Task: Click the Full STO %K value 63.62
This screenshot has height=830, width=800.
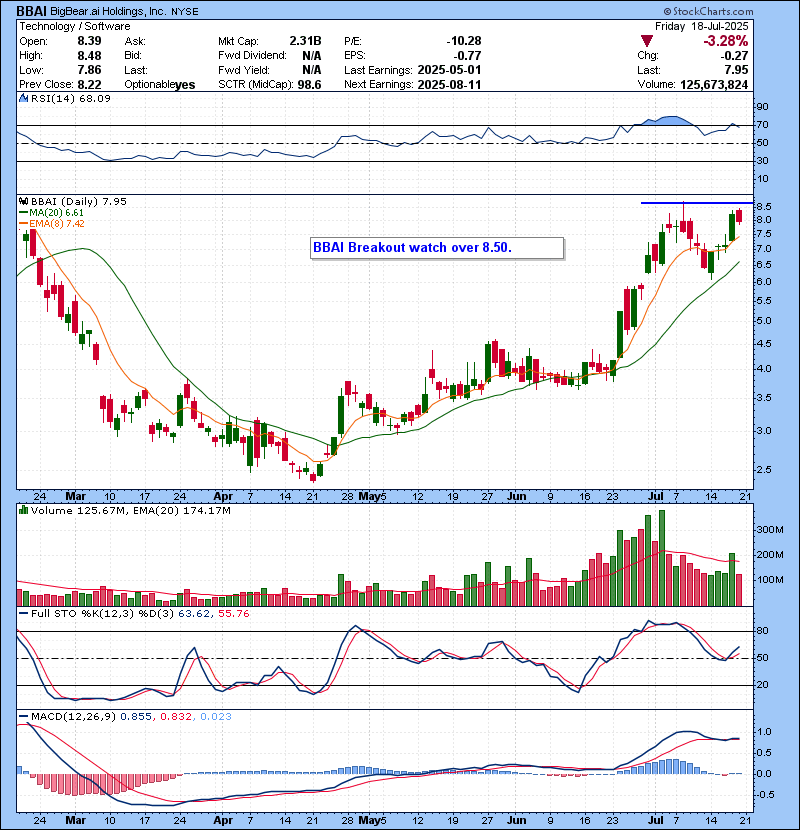Action: [194, 614]
